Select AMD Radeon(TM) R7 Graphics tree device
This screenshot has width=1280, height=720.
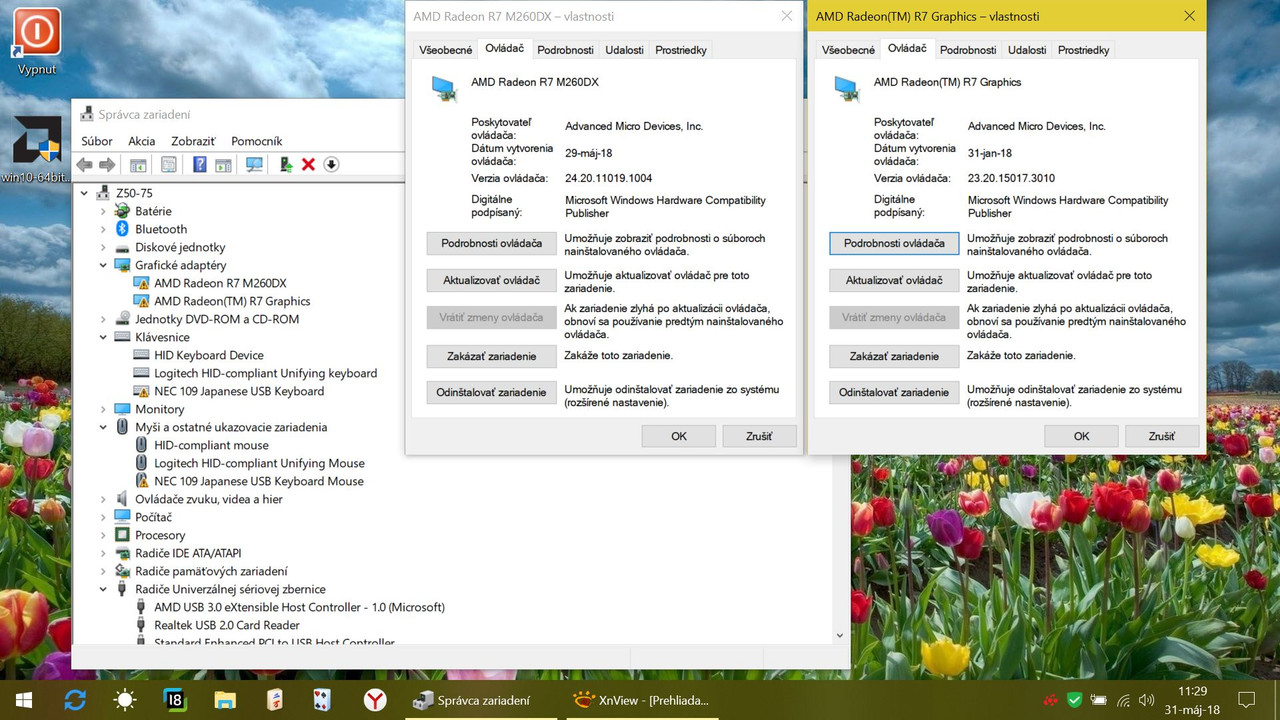click(x=231, y=301)
